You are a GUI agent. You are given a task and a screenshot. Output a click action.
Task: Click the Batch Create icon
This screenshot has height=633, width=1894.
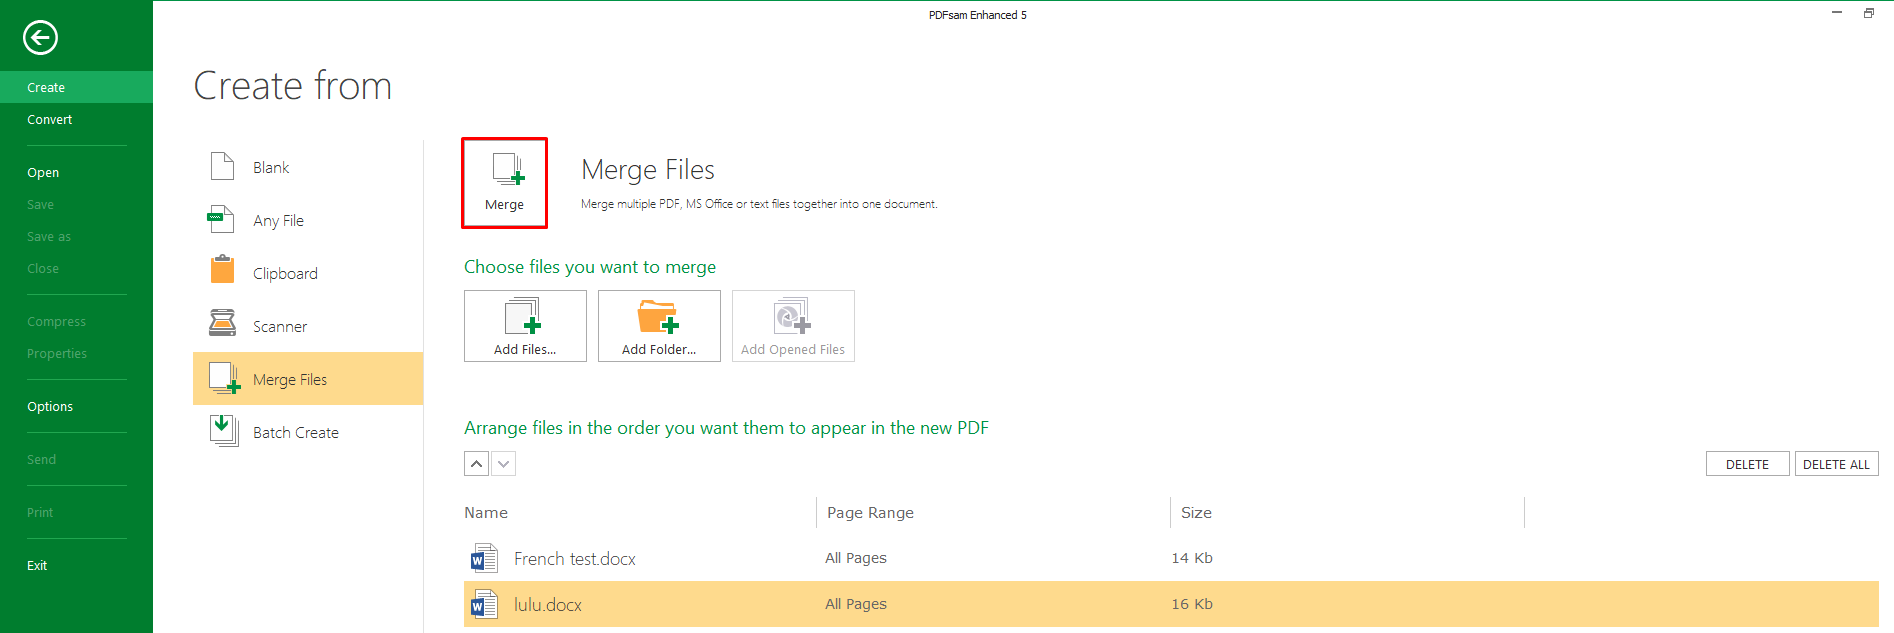[x=224, y=431]
